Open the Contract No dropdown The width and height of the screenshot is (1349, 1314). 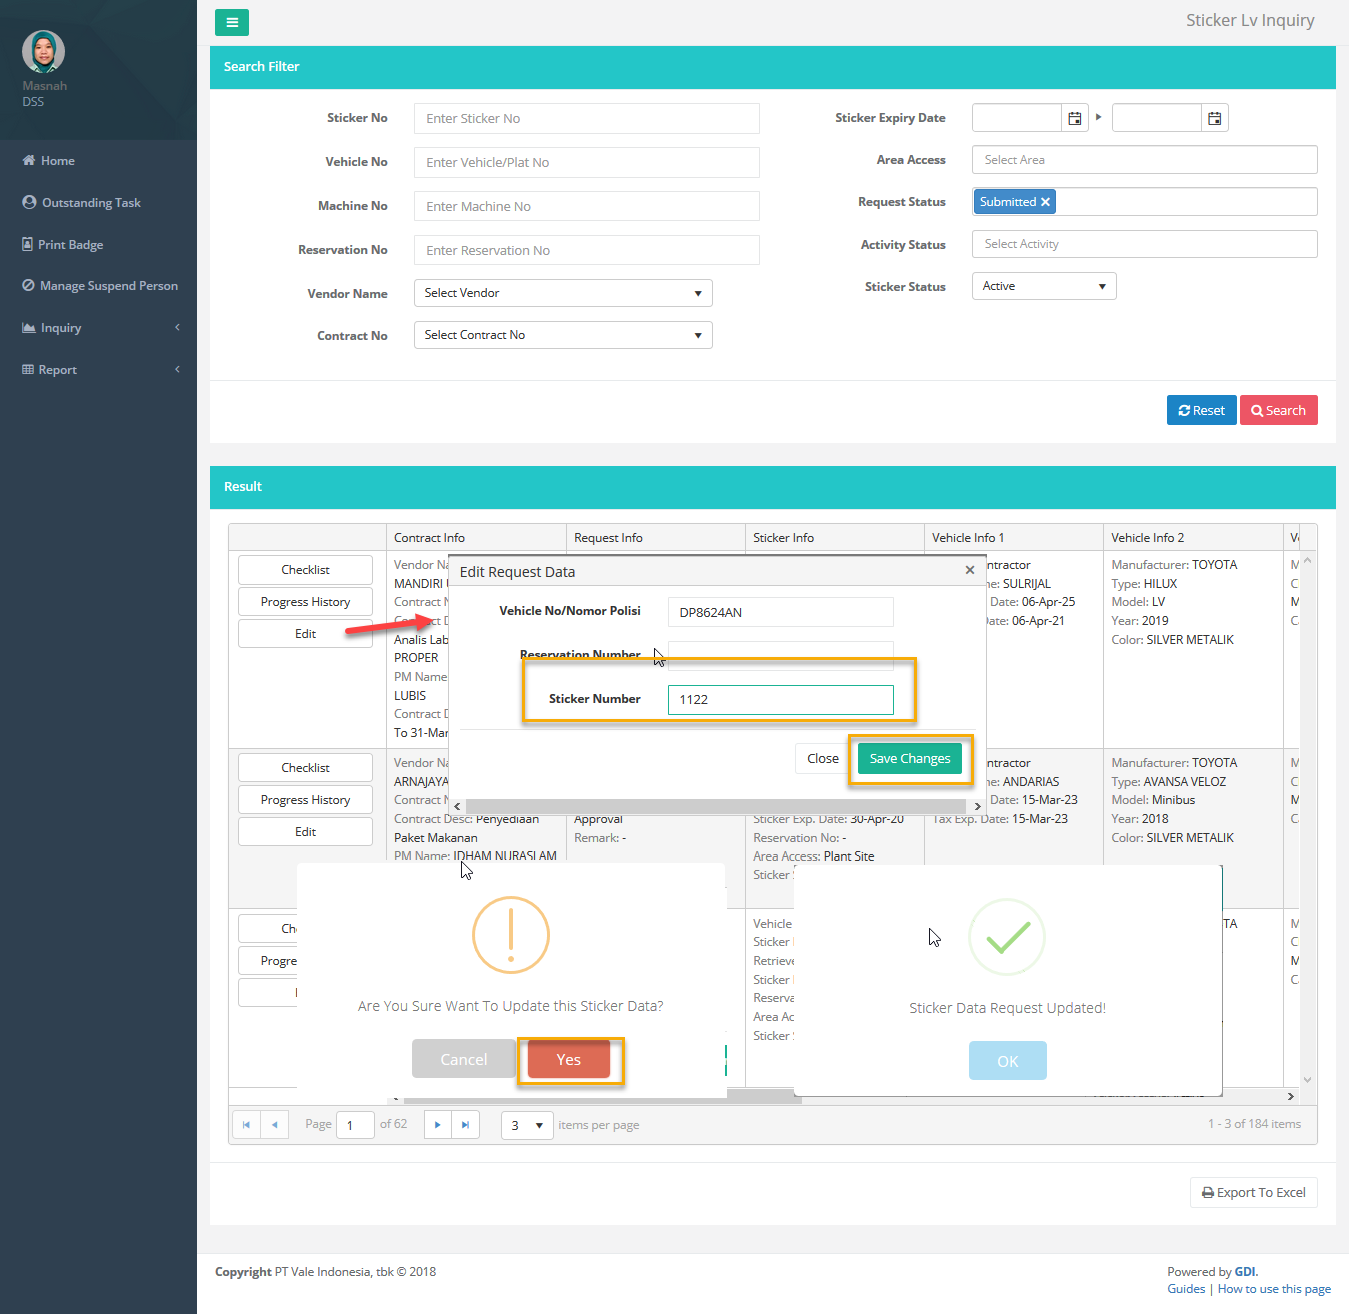[x=563, y=335]
